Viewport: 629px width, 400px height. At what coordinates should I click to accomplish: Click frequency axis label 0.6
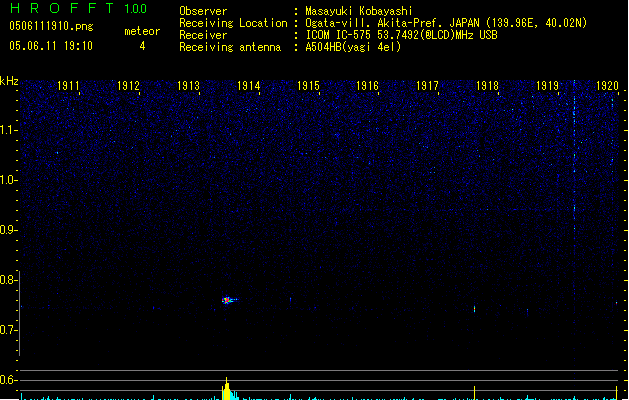coord(8,380)
